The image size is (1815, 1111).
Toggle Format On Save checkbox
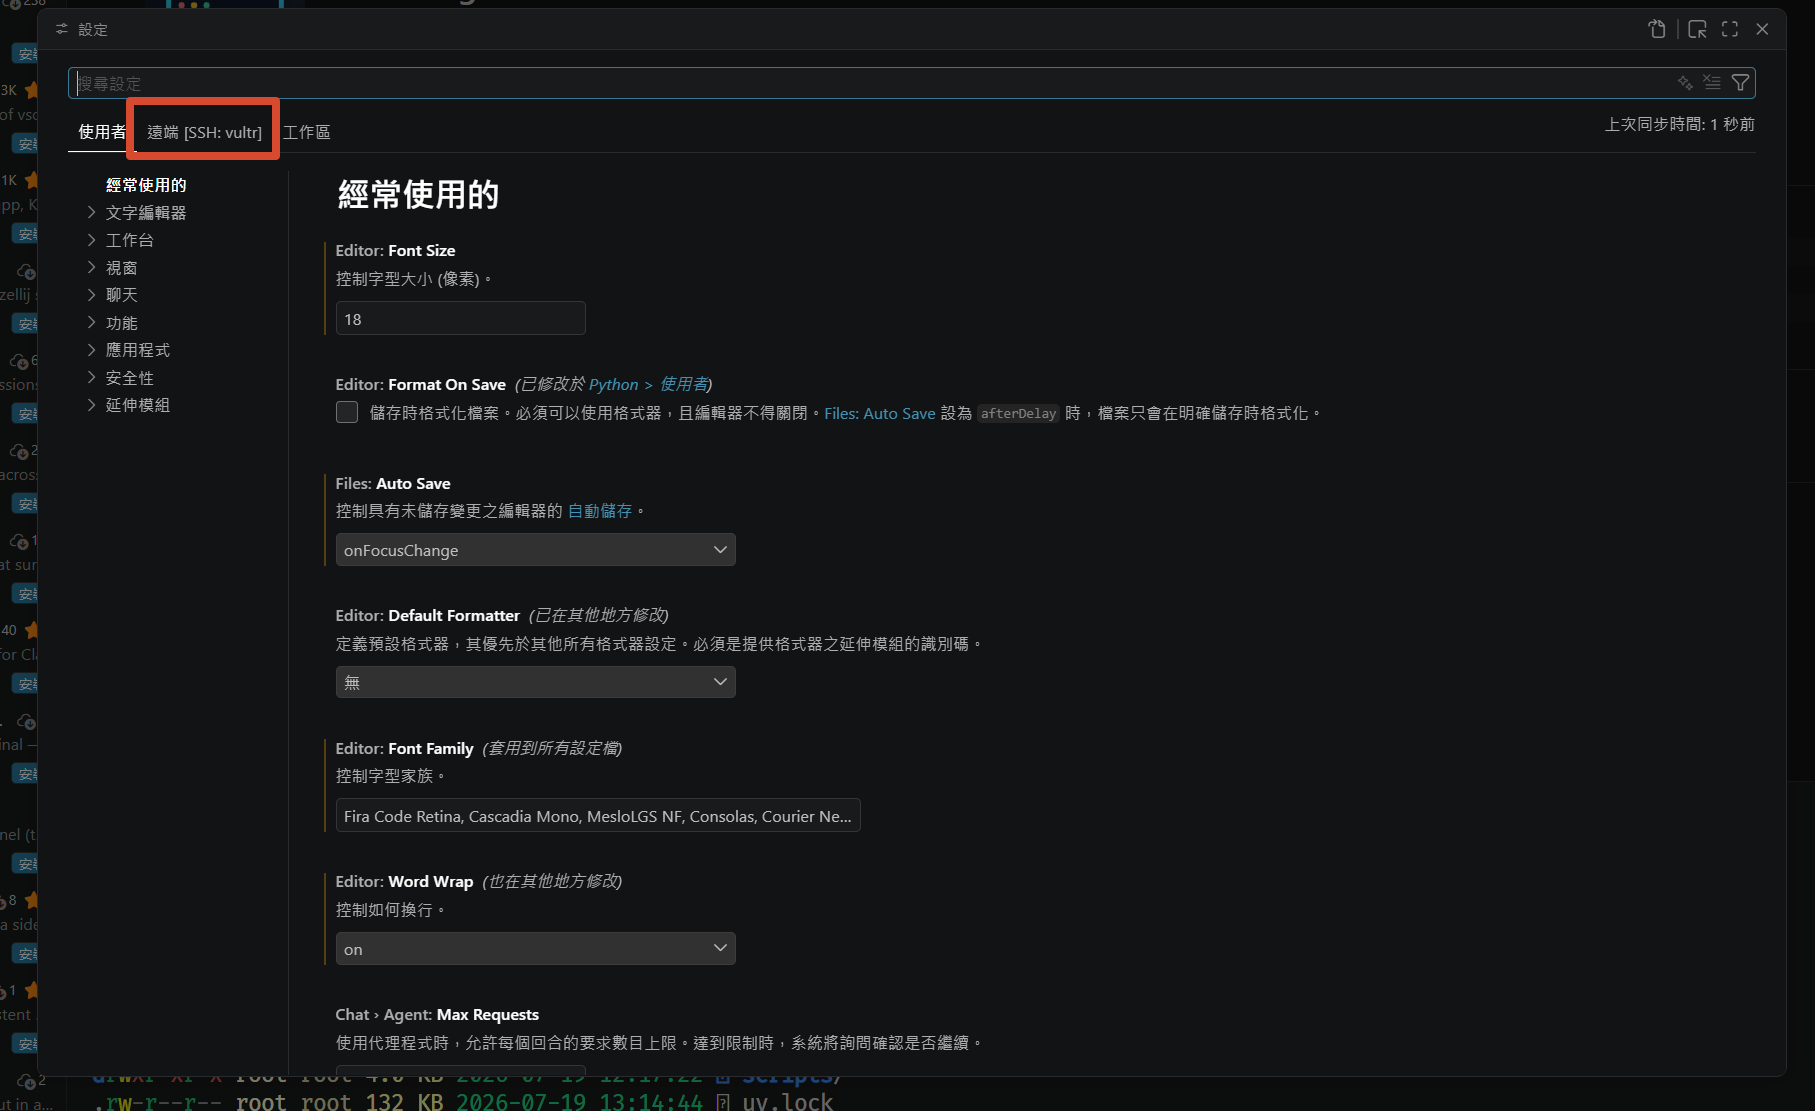[x=347, y=412]
